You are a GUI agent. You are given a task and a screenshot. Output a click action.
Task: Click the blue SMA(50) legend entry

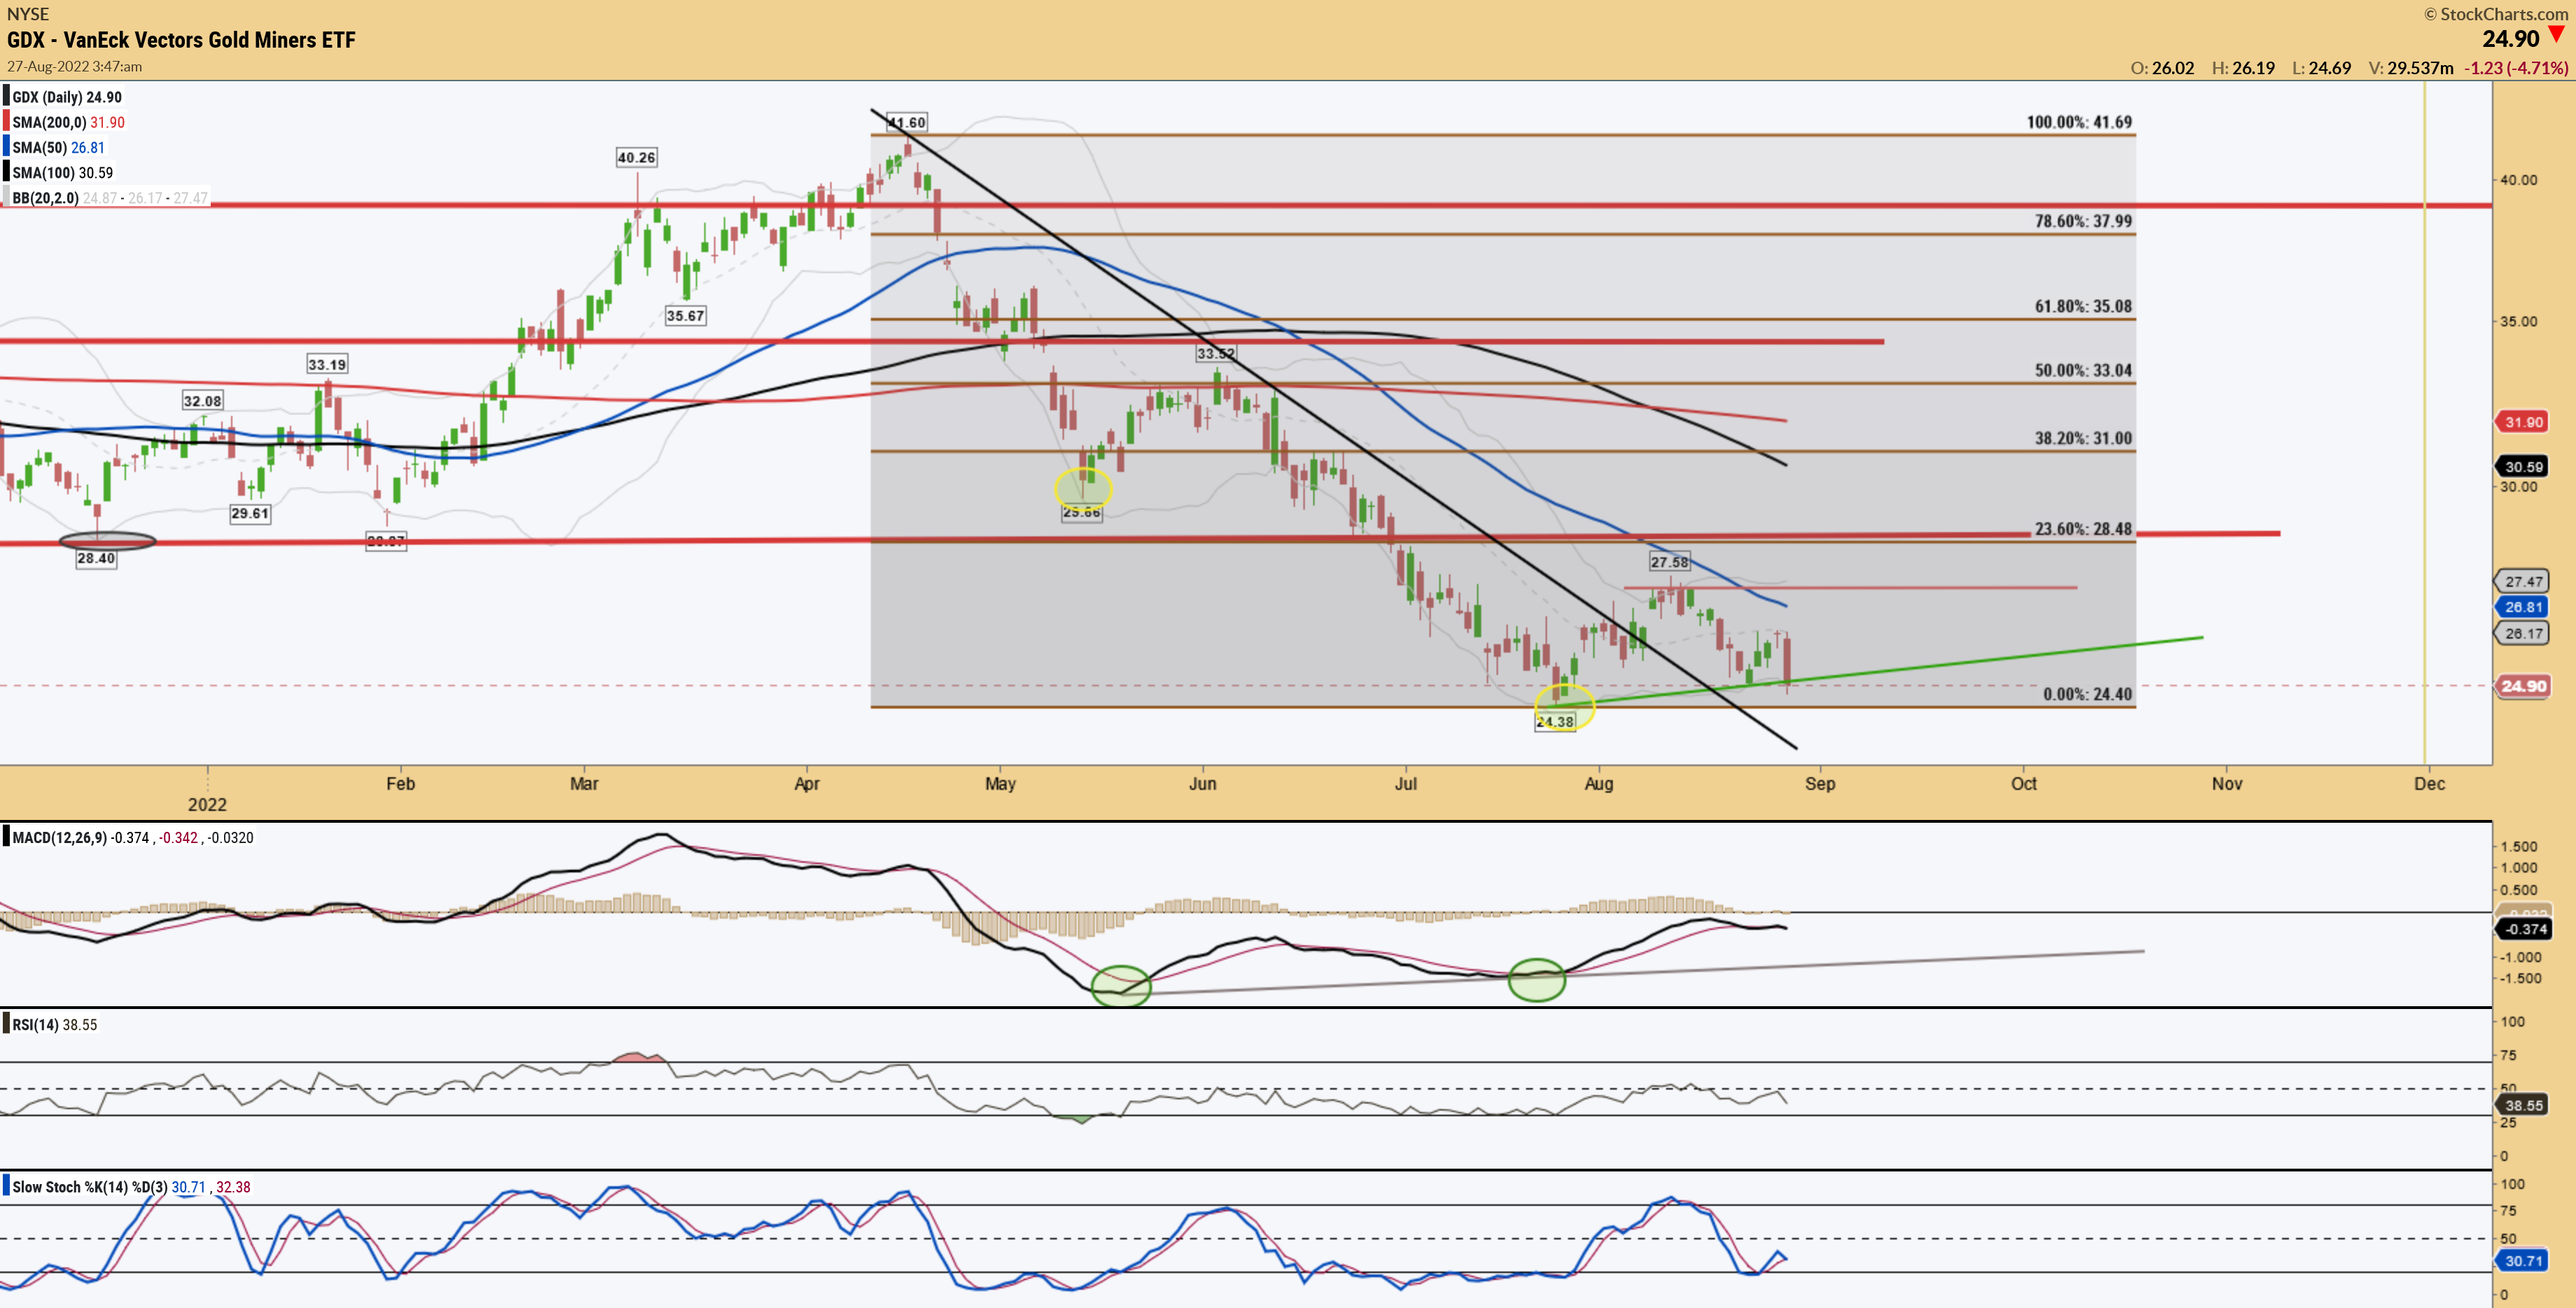(57, 147)
